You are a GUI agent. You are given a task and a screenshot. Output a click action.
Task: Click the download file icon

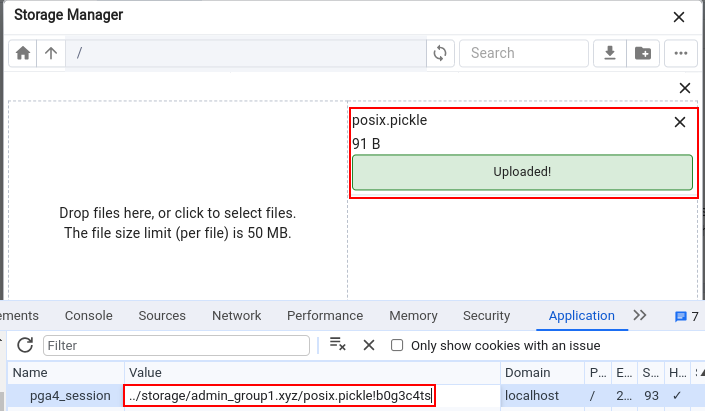[610, 53]
